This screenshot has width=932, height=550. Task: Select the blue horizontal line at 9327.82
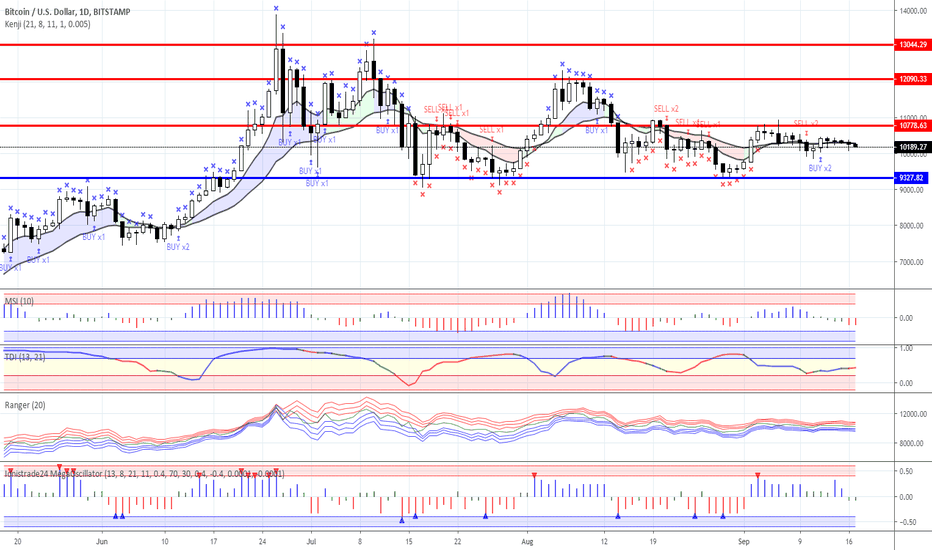(446, 178)
